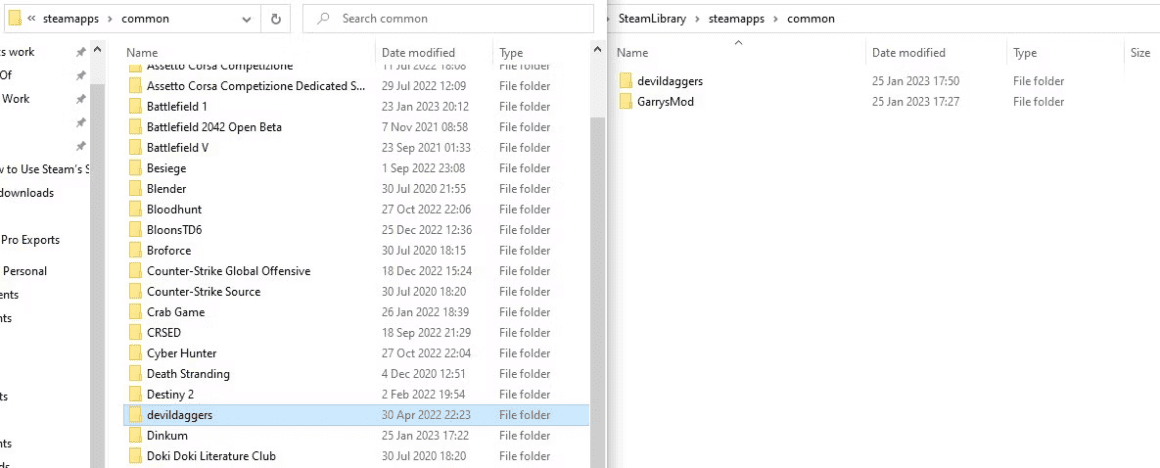Image resolution: width=1160 pixels, height=468 pixels.
Task: Select the CRSED folder icon
Action: [135, 333]
